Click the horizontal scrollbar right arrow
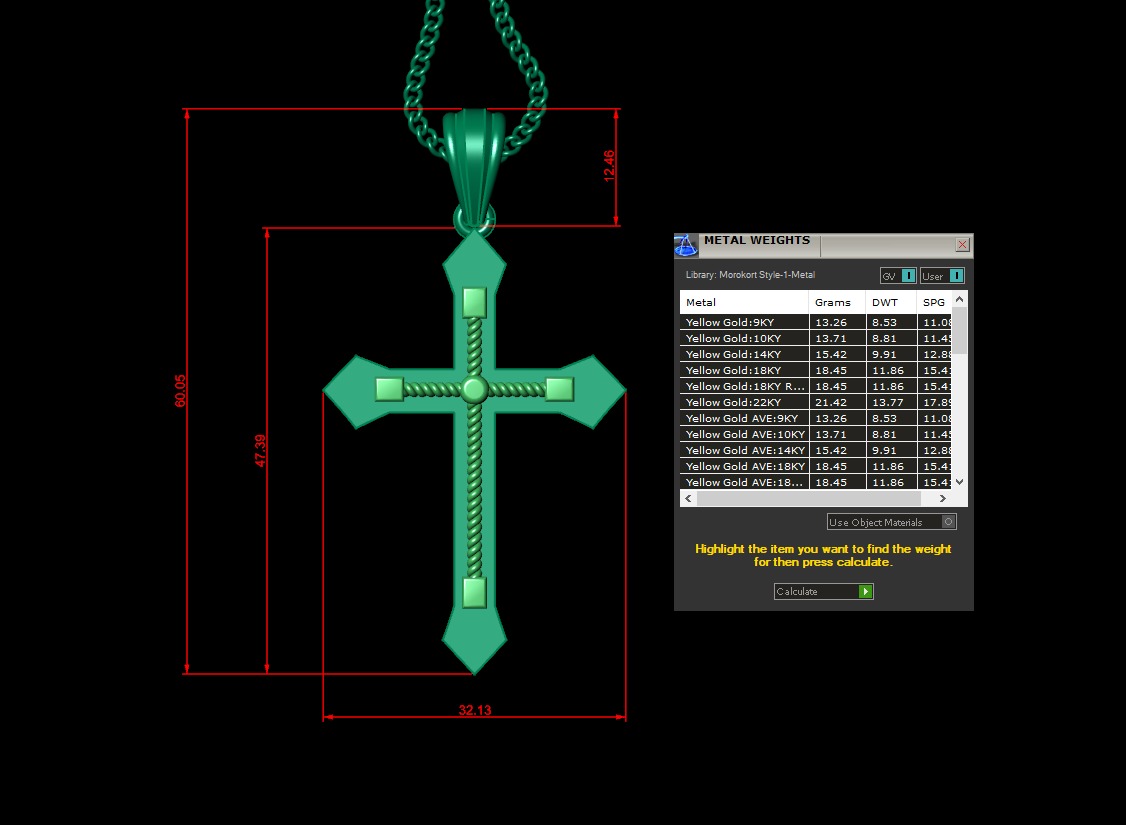Viewport: 1126px width, 825px height. [x=943, y=498]
